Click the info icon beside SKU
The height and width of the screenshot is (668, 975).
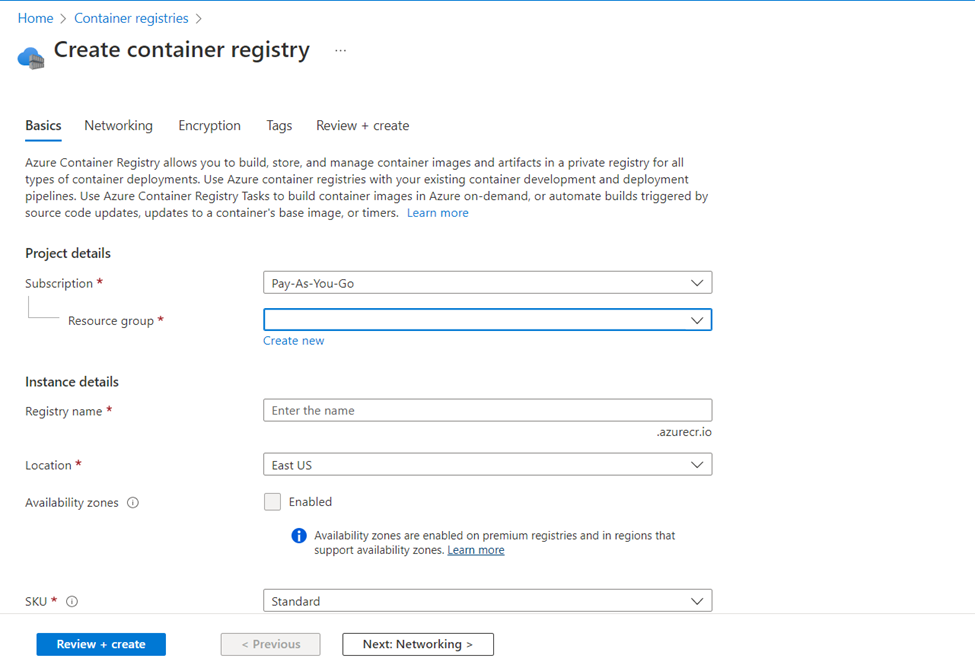71,601
